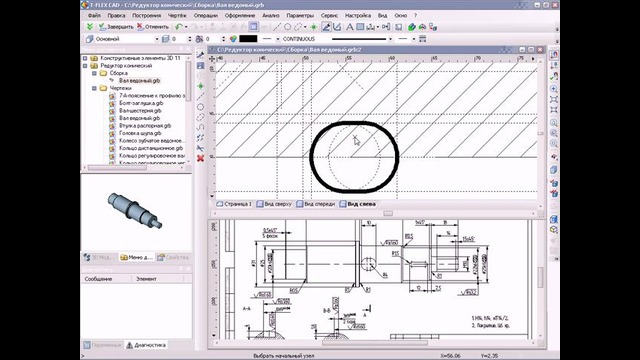
Task: Open the CONTINUOUS line type dropdown
Action: [x=390, y=39]
